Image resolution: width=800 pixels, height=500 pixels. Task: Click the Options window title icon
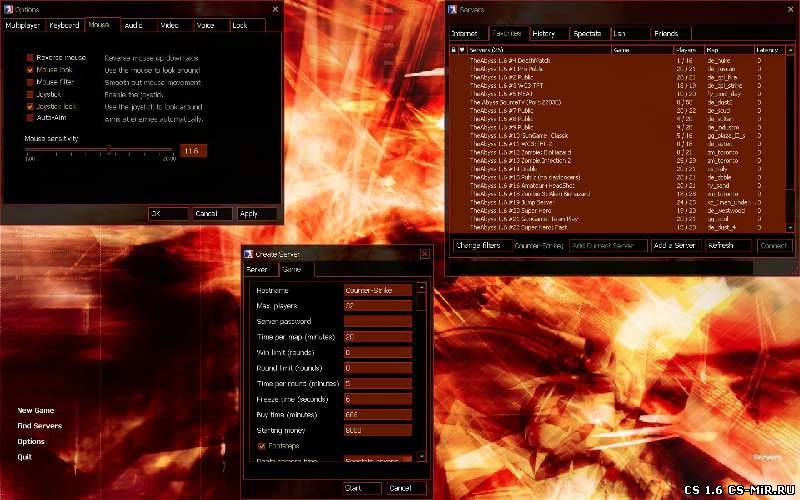point(8,9)
